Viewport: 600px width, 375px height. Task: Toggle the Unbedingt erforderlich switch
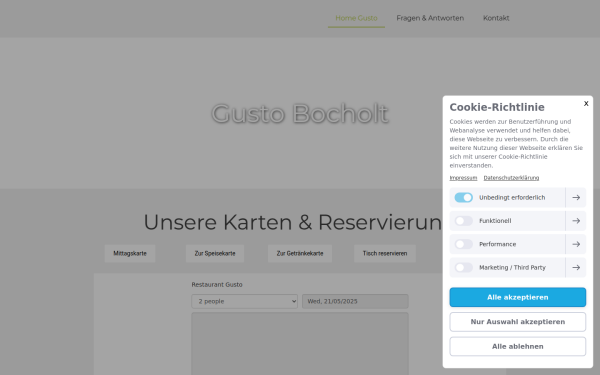point(463,197)
